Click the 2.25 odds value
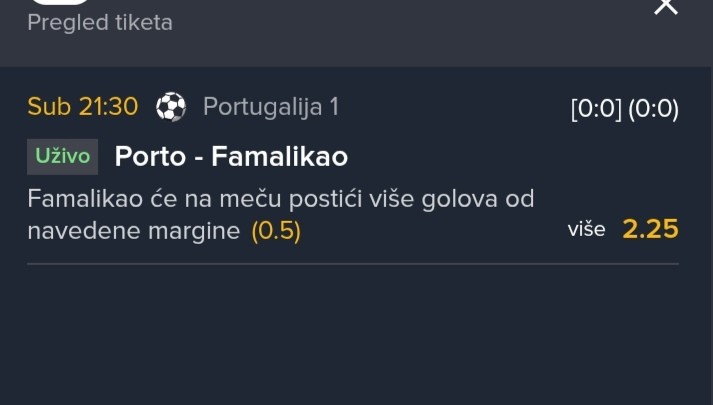This screenshot has width=713, height=405. click(x=650, y=230)
